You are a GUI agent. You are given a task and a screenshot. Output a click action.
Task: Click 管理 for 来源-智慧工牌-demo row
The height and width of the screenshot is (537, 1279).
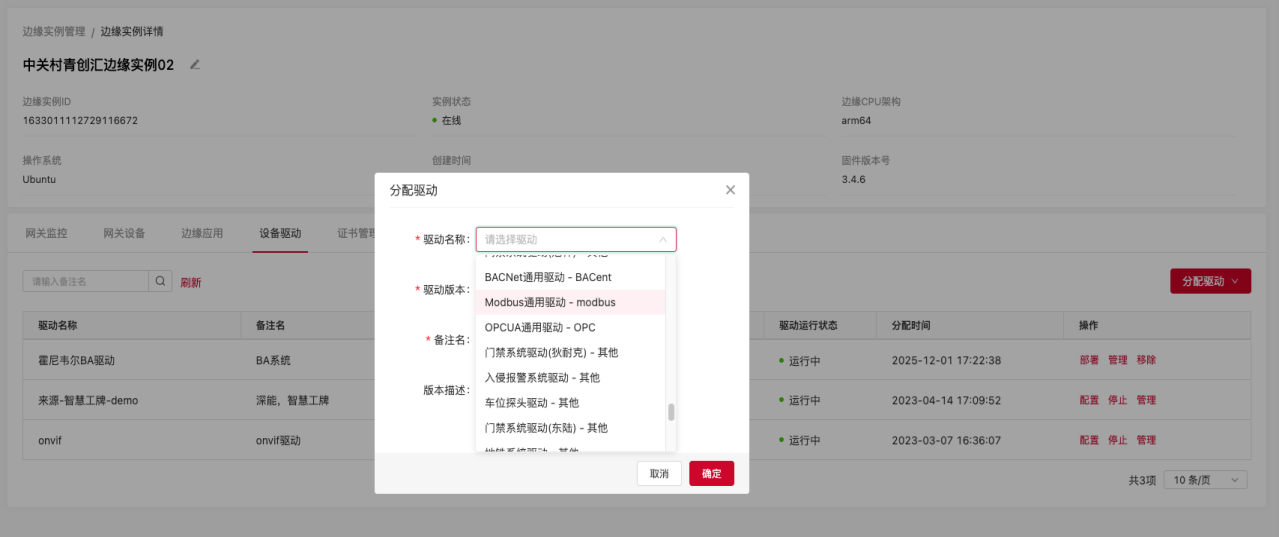(1146, 400)
